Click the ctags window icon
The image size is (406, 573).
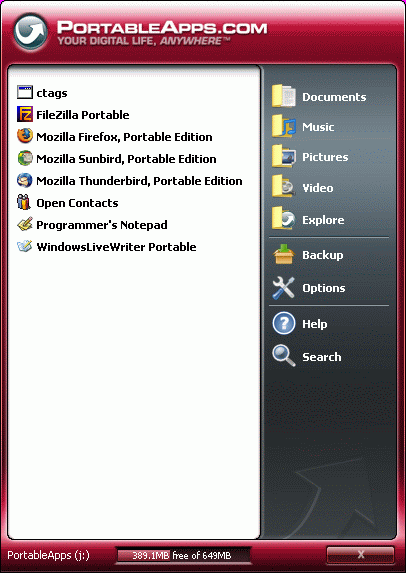click(24, 92)
